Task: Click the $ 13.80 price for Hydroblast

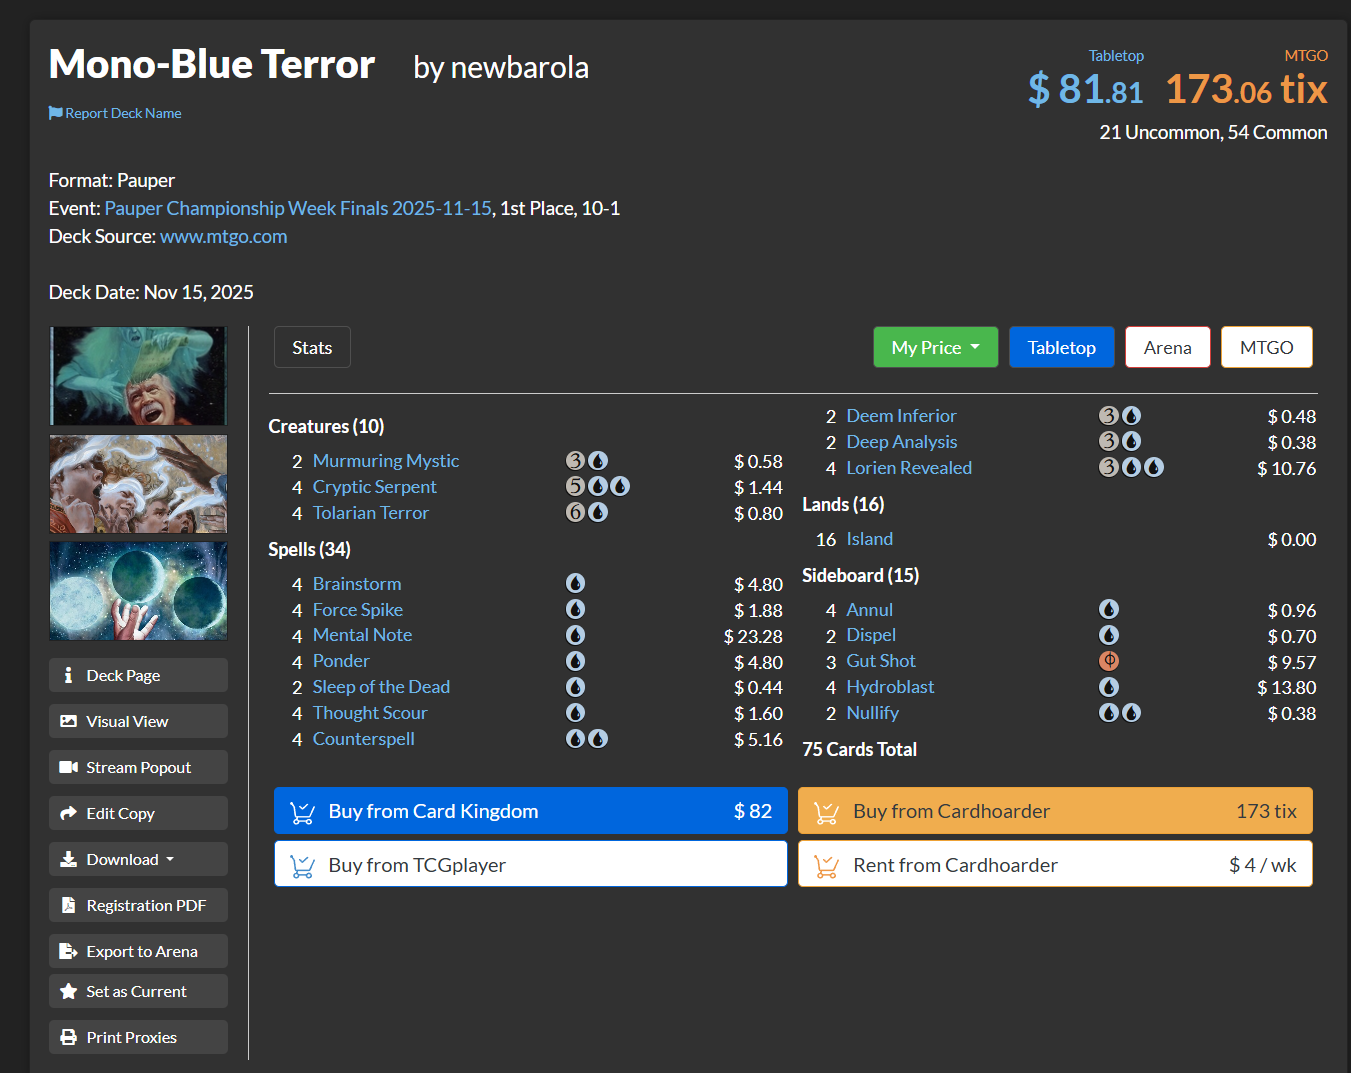Action: [x=1286, y=688]
